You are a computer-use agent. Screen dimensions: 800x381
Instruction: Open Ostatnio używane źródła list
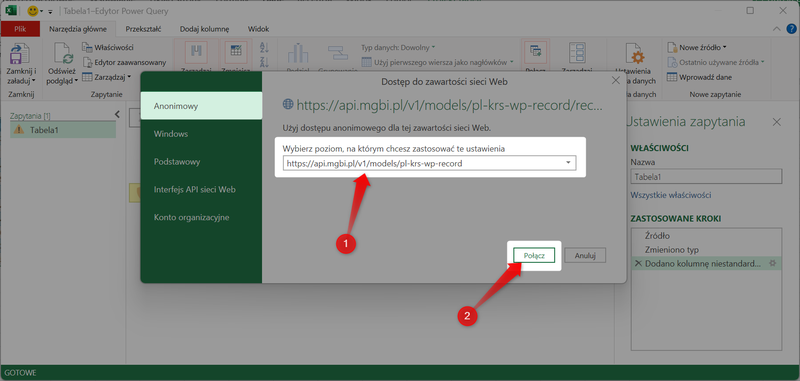pyautogui.click(x=716, y=62)
